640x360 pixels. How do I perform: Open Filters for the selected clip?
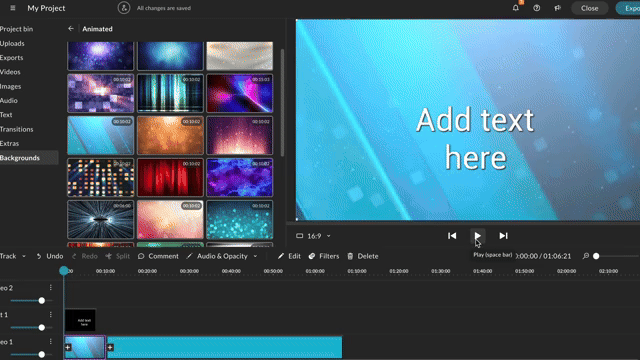coord(324,256)
